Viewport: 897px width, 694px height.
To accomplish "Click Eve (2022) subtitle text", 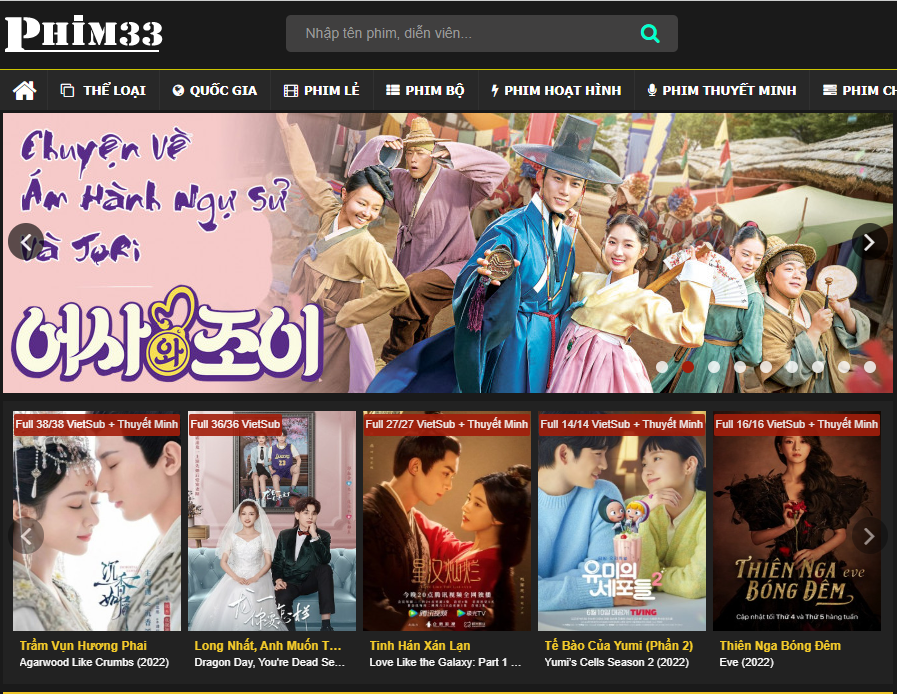I will [747, 662].
